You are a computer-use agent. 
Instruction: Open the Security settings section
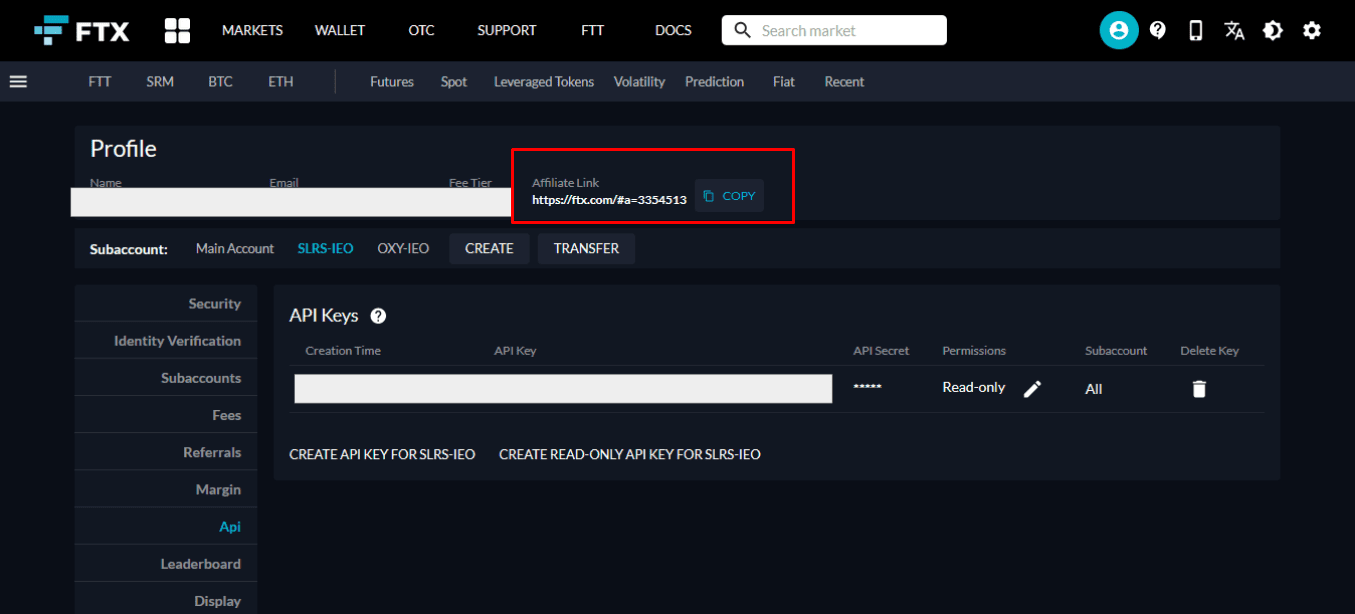pos(166,304)
